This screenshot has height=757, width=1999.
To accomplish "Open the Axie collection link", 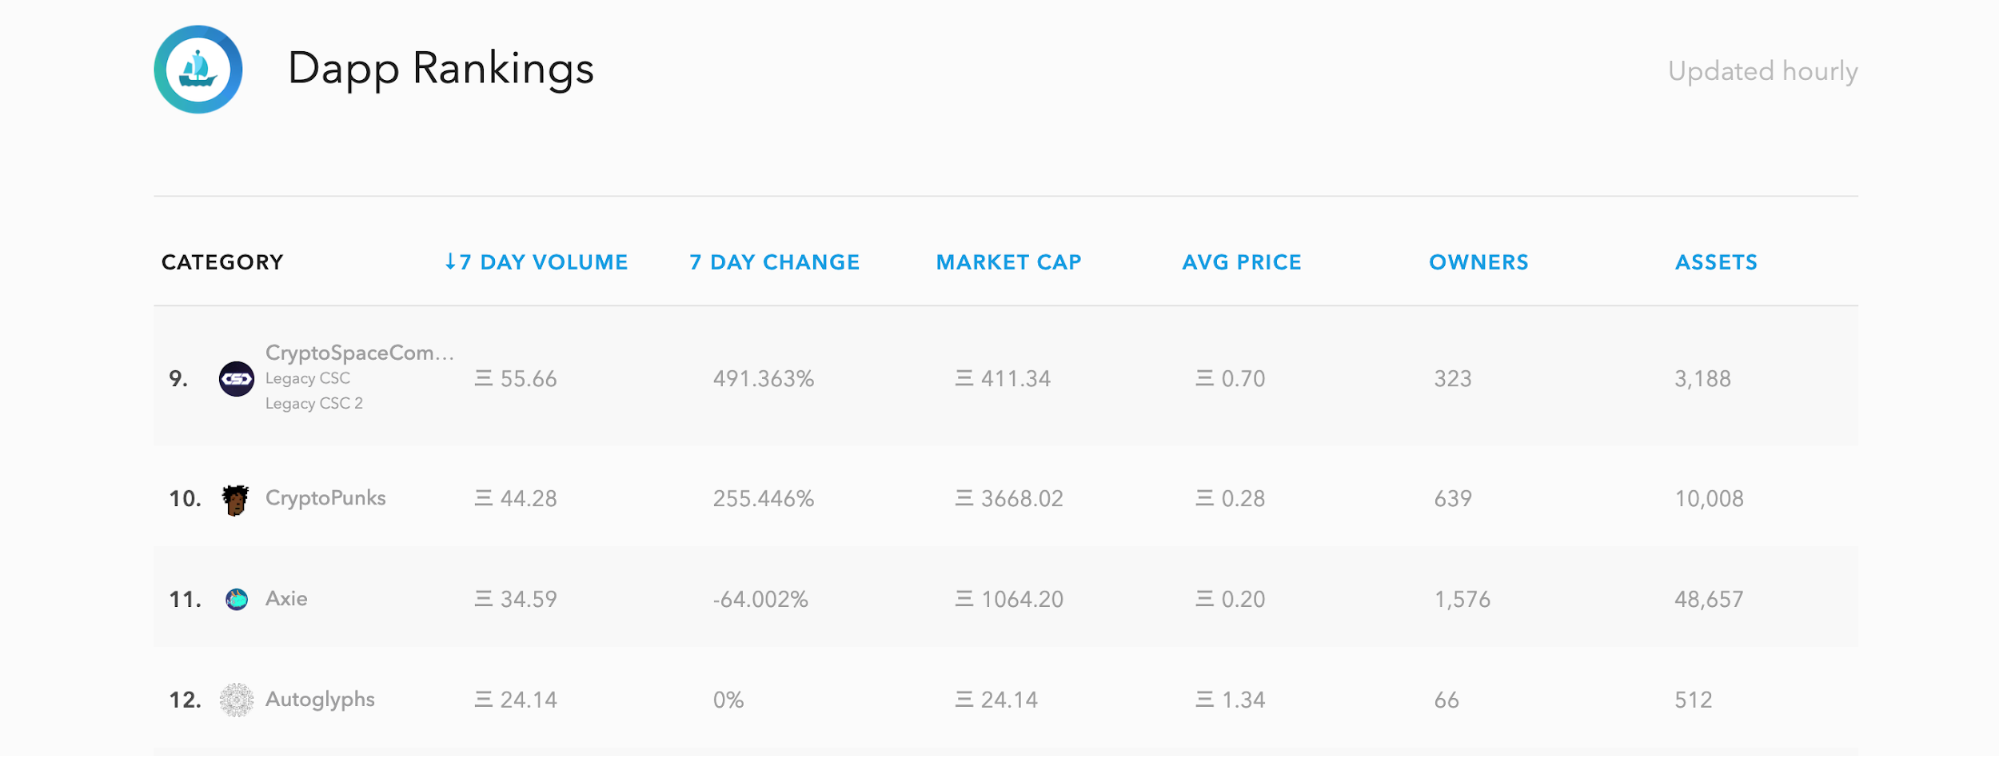I will [x=286, y=598].
